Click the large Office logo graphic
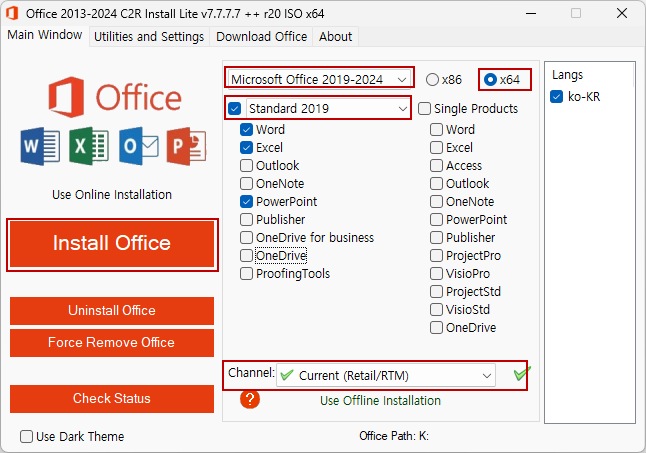Screen dimensions: 646x453 click(x=115, y=97)
